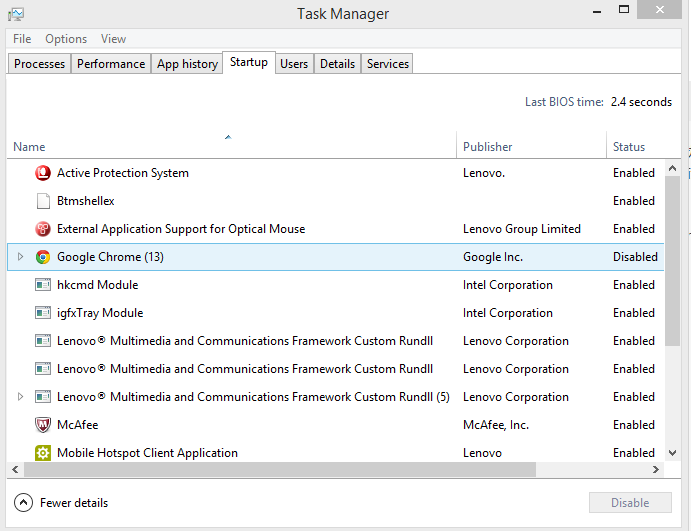Viewport: 691px width, 531px height.
Task: Select Mobile Hotspot Client Application entry
Action: click(147, 453)
